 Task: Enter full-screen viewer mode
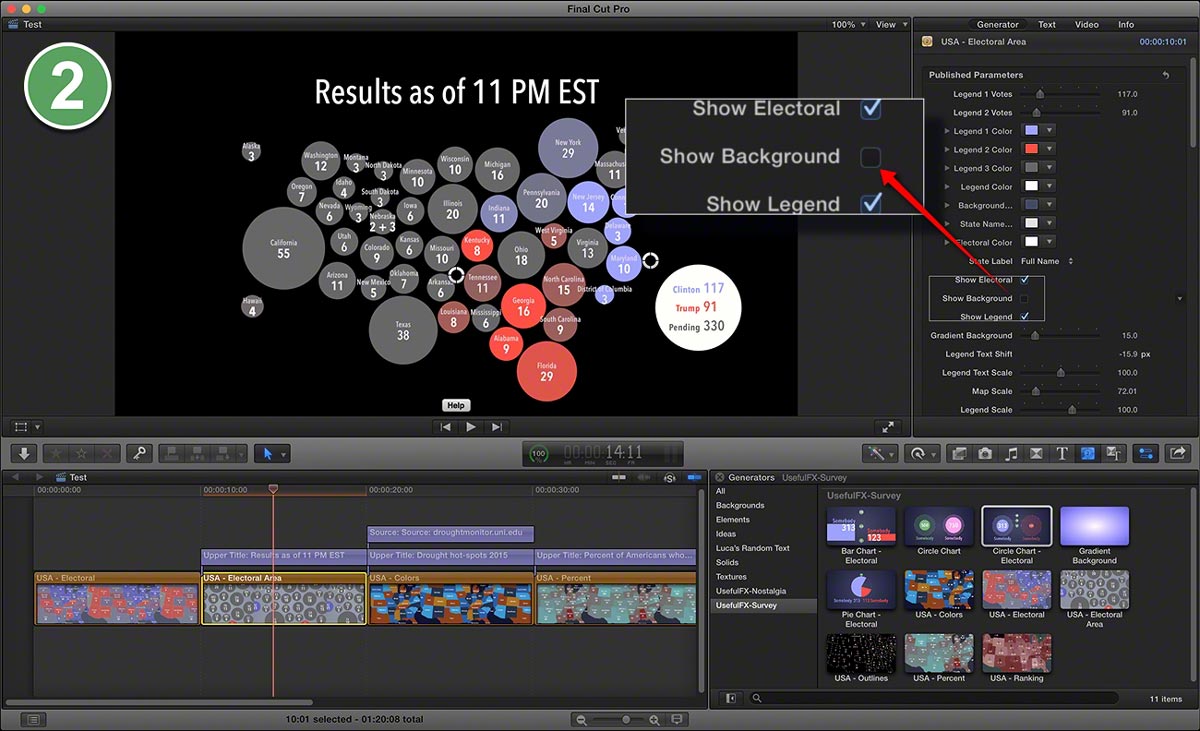tap(887, 427)
